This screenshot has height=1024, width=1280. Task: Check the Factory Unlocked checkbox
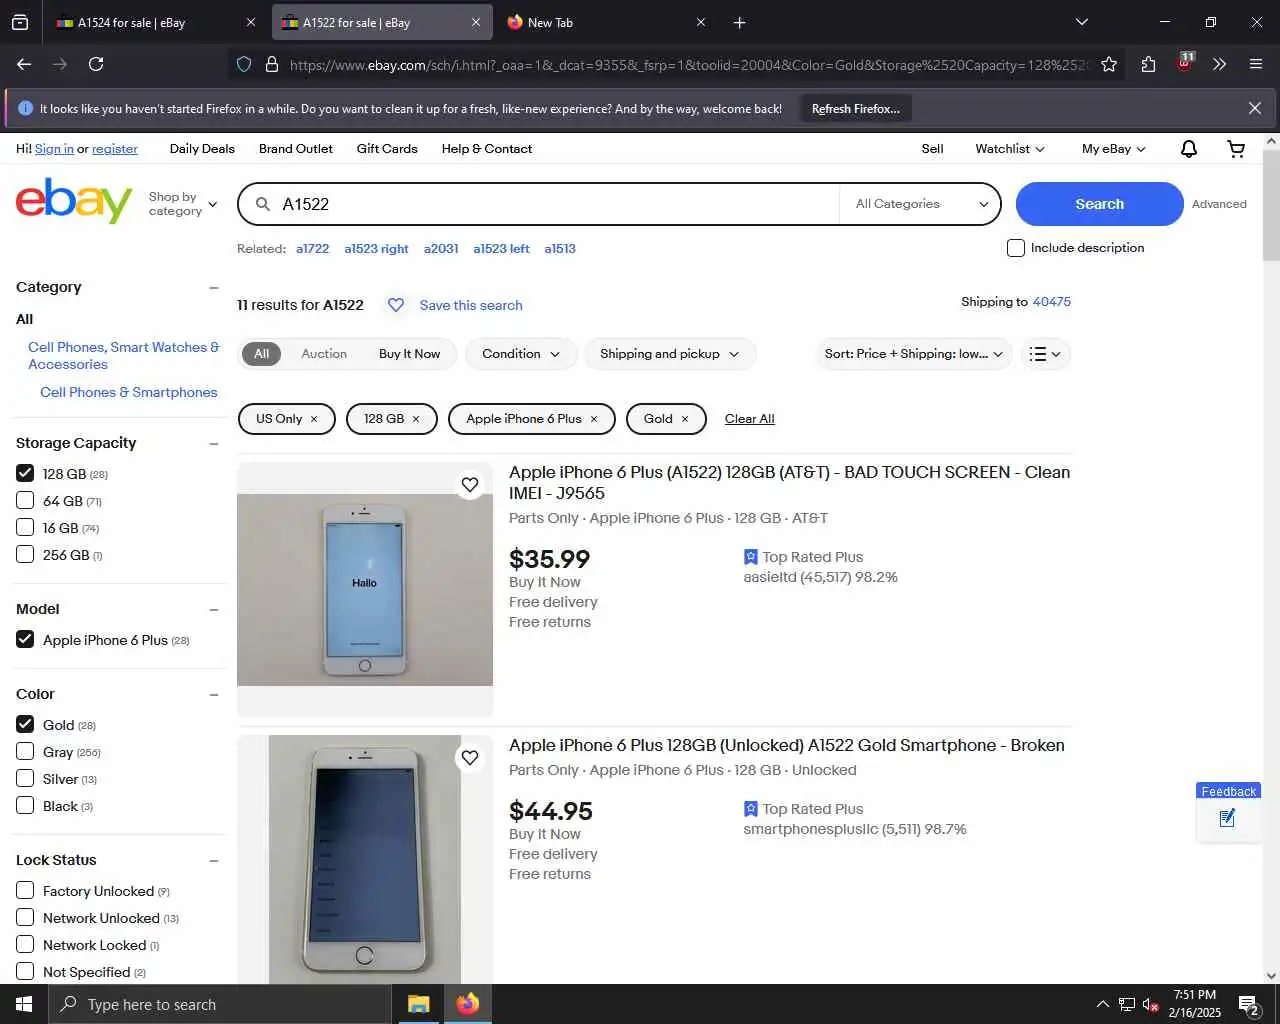coord(25,890)
